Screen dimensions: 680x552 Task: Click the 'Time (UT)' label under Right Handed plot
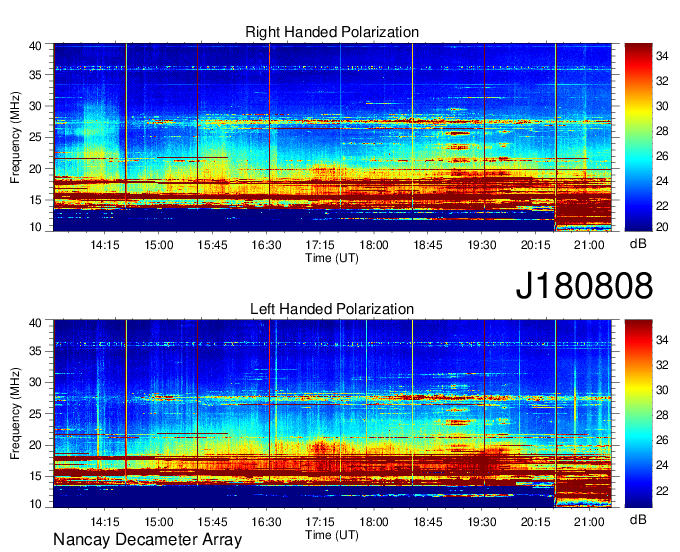coord(332,258)
